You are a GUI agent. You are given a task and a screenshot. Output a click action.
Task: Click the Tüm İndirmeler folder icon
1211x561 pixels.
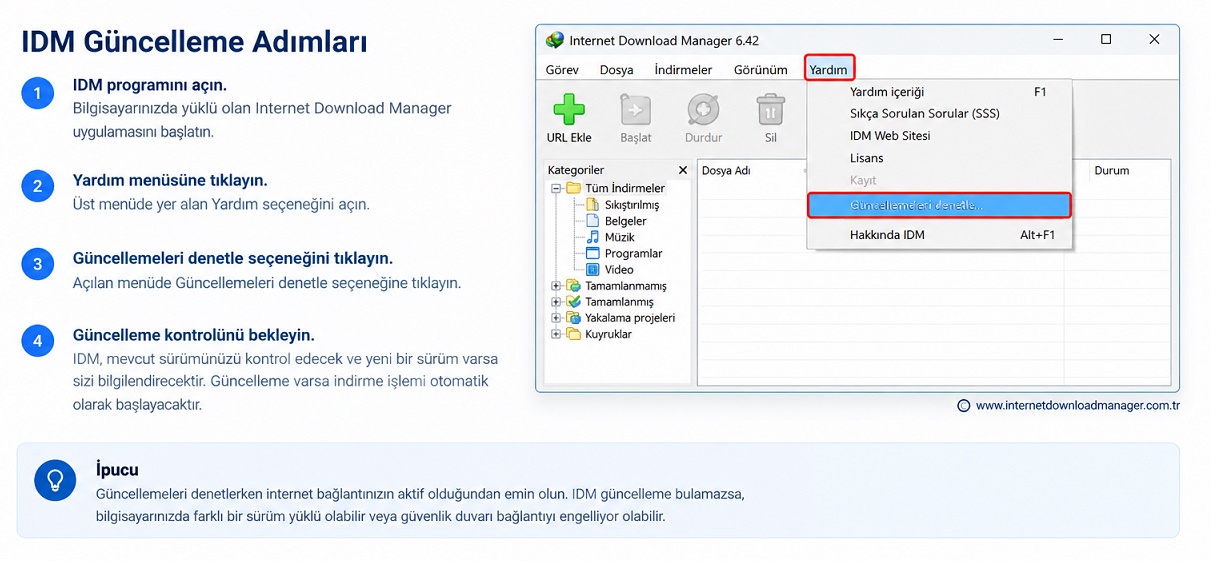[573, 188]
